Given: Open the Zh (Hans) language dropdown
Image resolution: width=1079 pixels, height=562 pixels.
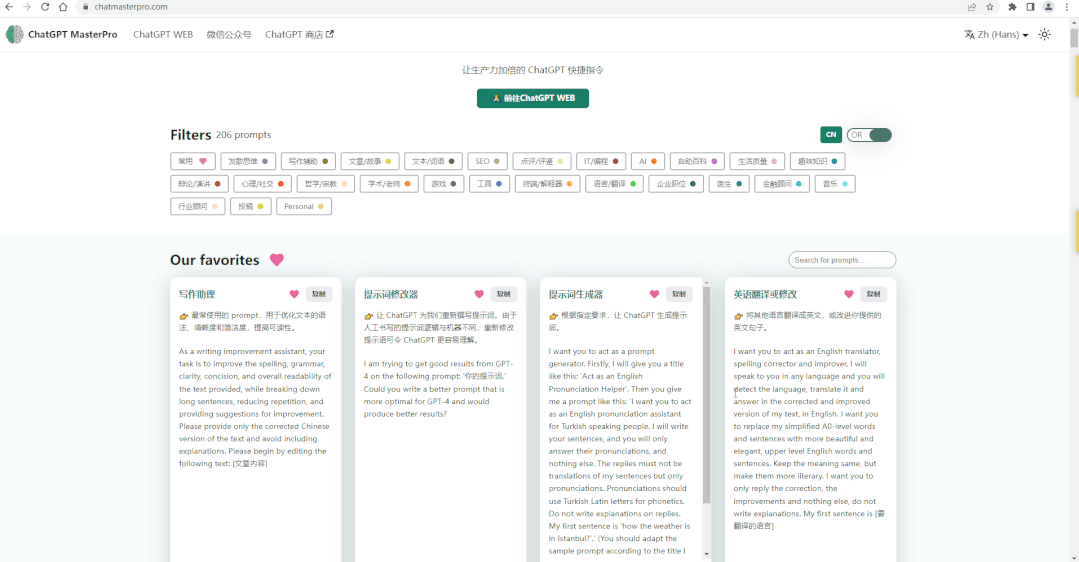Looking at the screenshot, I should click(996, 35).
